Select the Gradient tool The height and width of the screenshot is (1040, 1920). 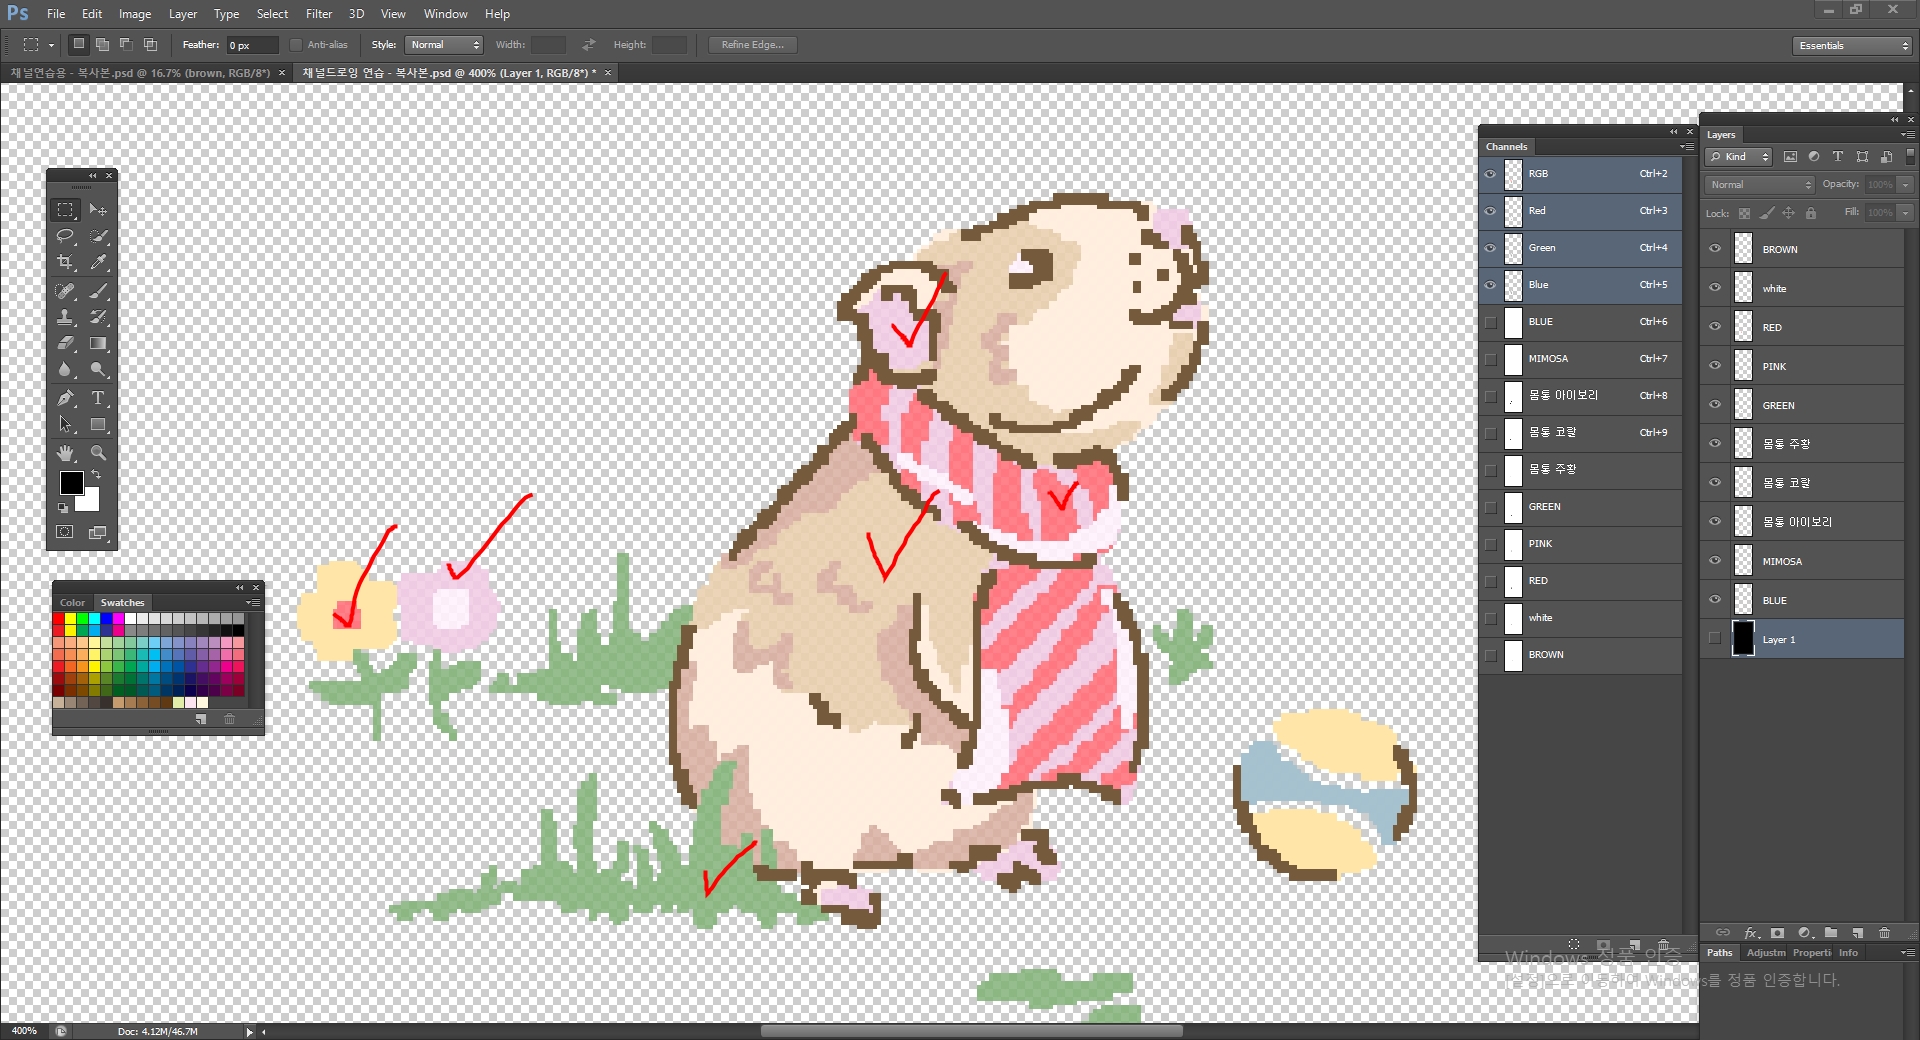click(98, 343)
